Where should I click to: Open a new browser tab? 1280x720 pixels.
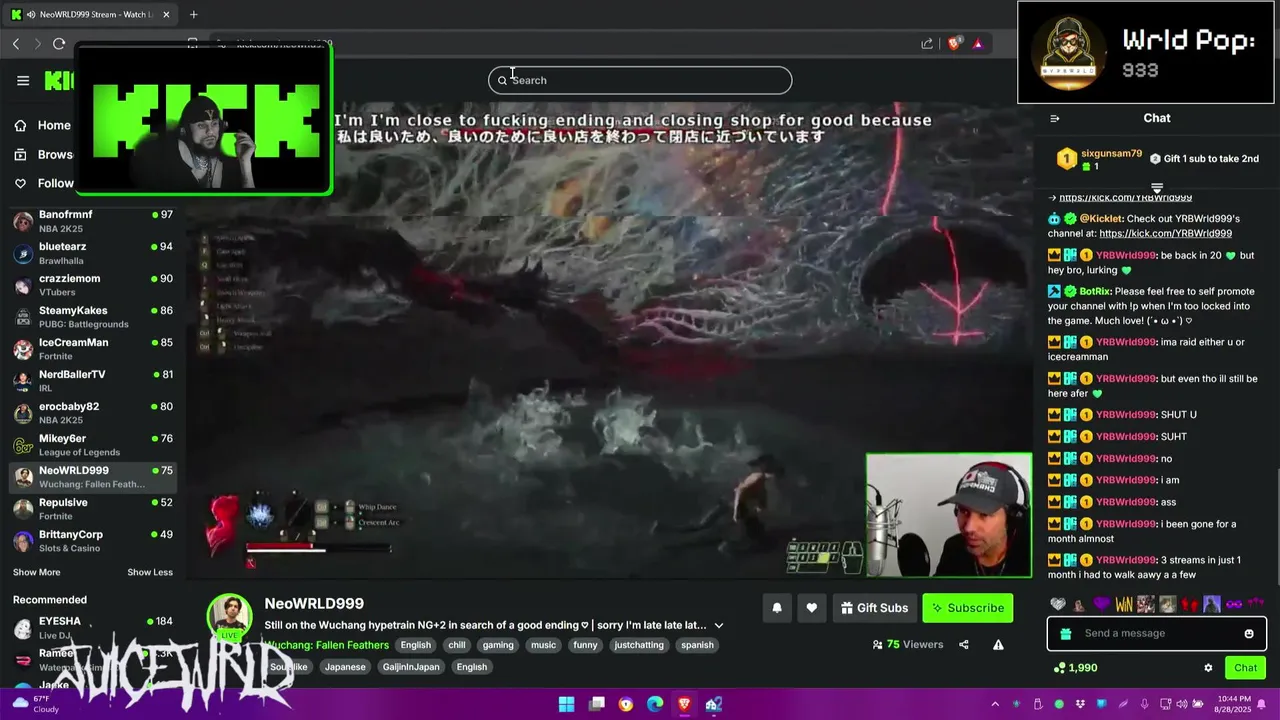[x=193, y=14]
